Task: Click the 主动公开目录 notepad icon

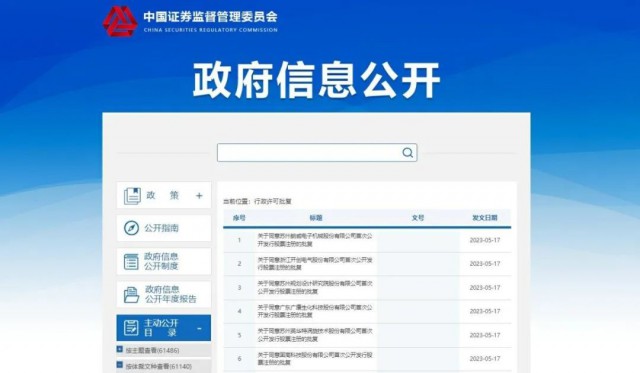Action: tap(131, 328)
